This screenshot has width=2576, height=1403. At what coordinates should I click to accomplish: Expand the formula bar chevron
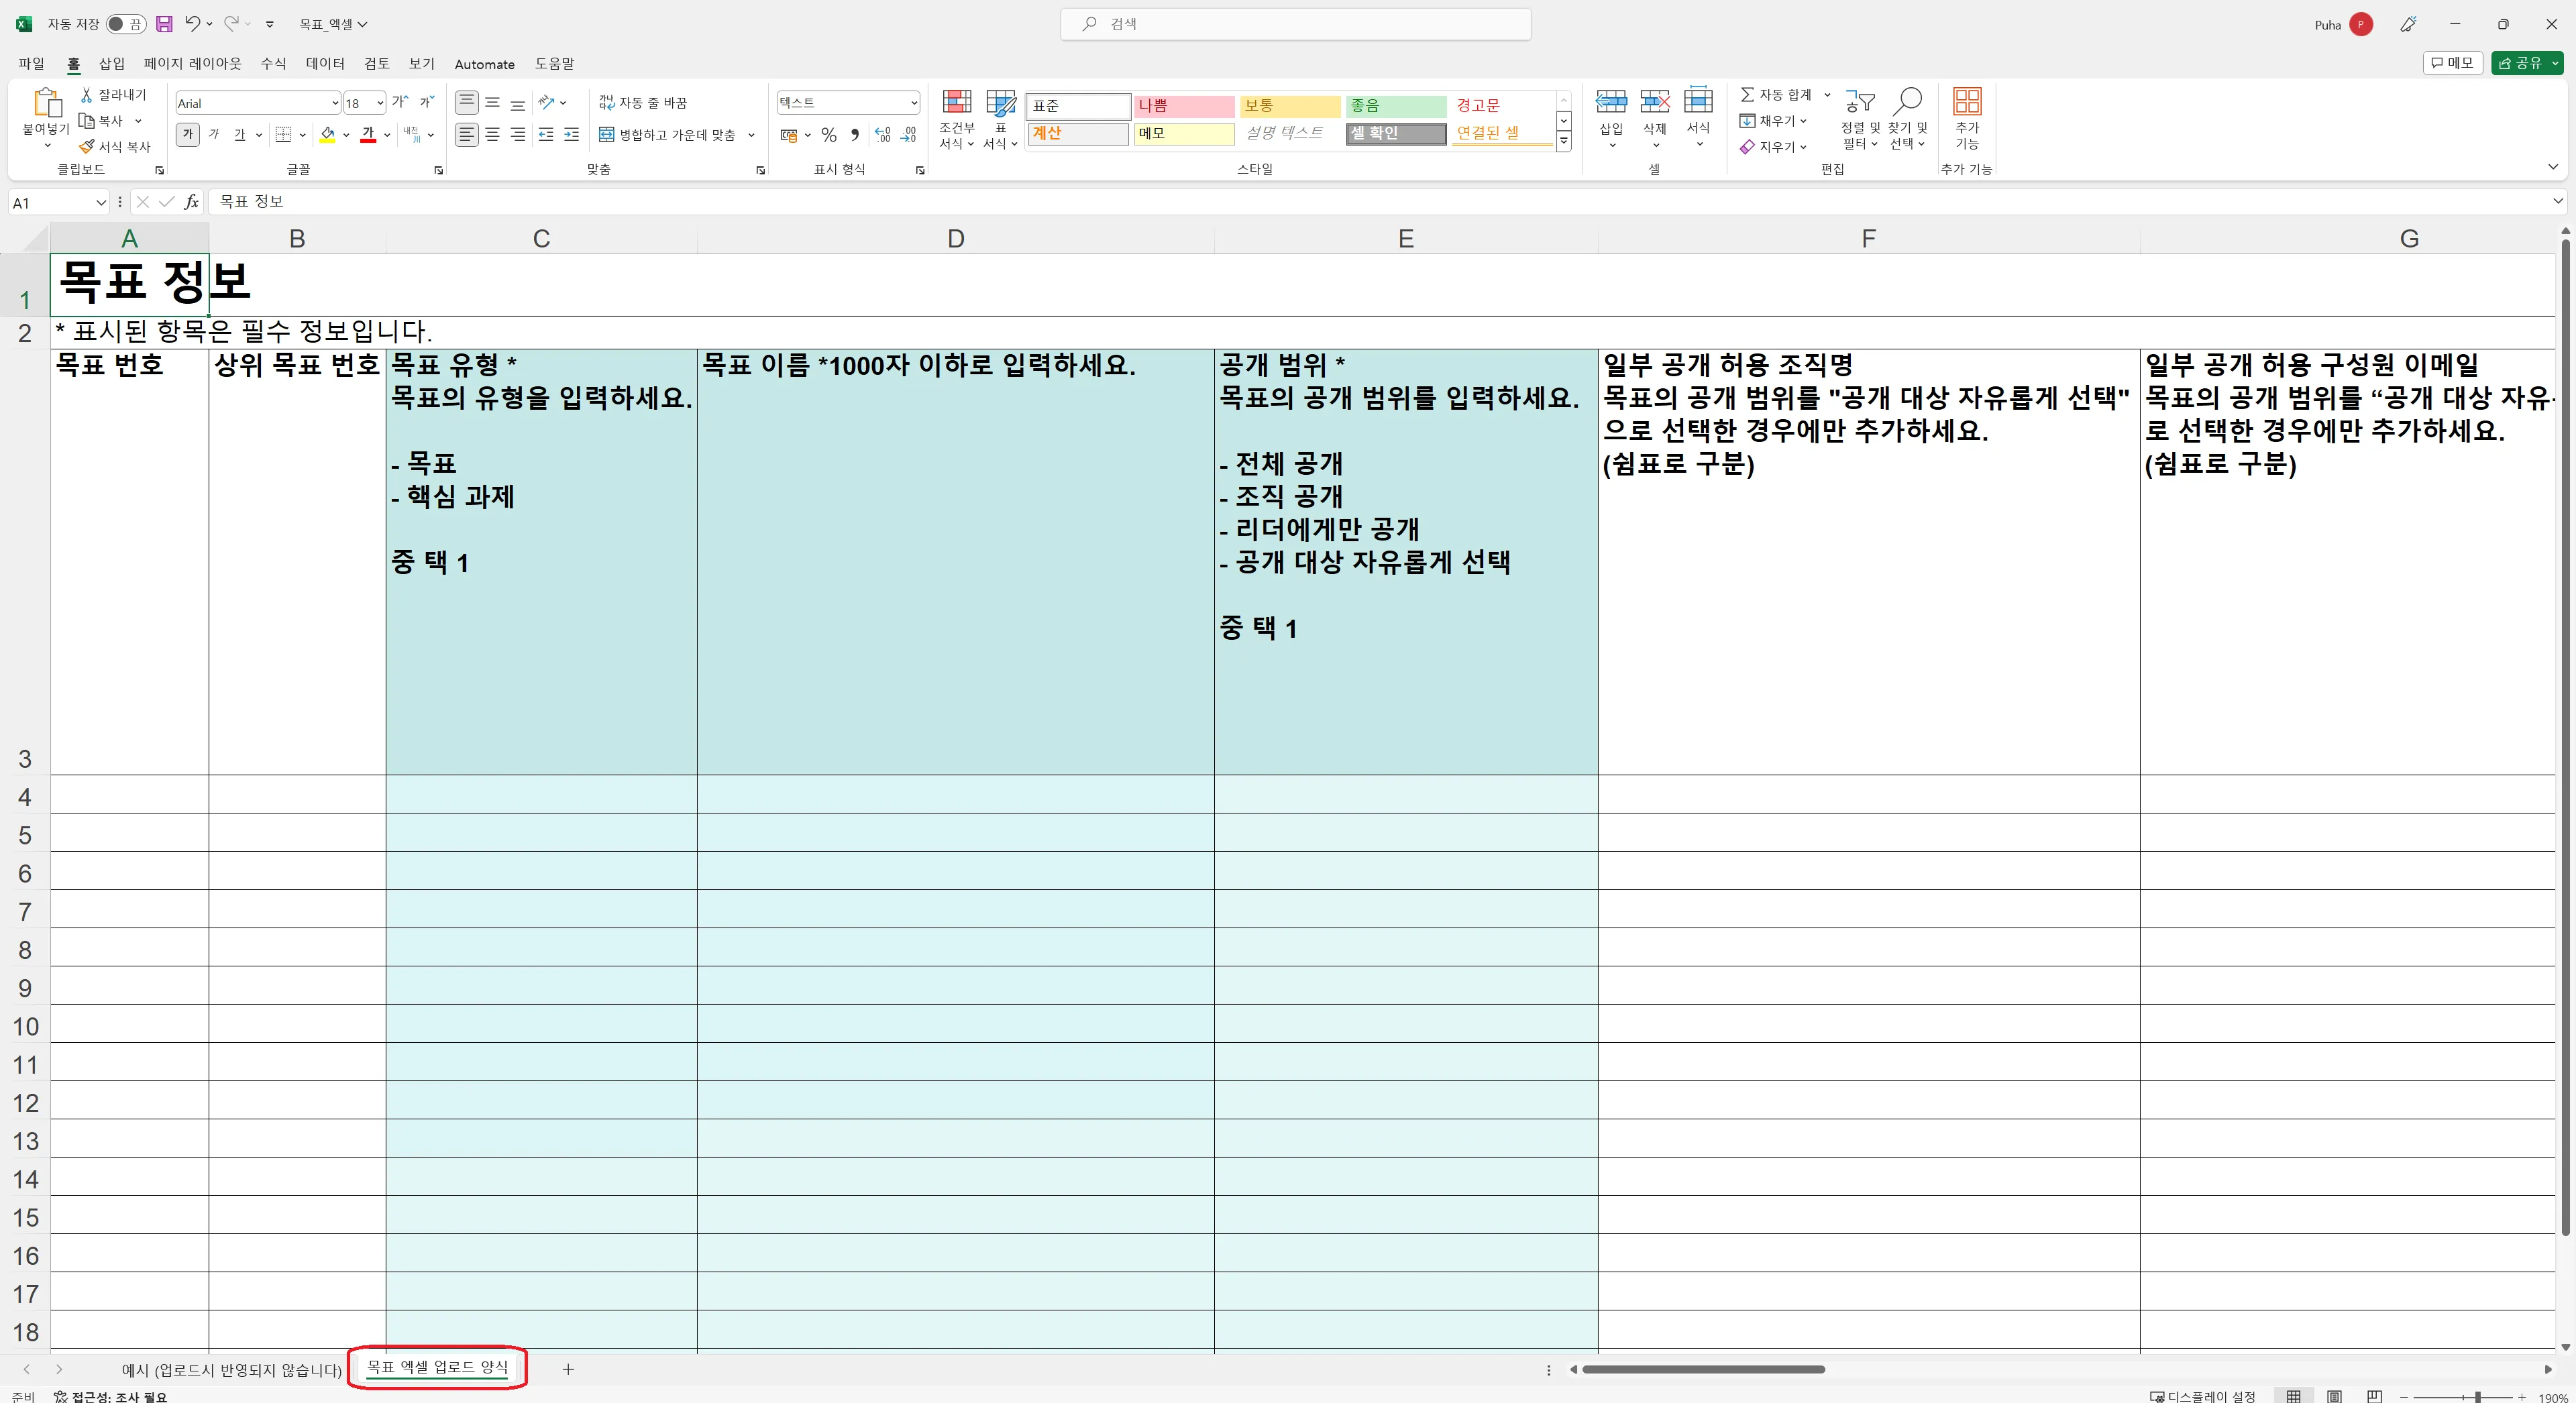[x=2558, y=201]
